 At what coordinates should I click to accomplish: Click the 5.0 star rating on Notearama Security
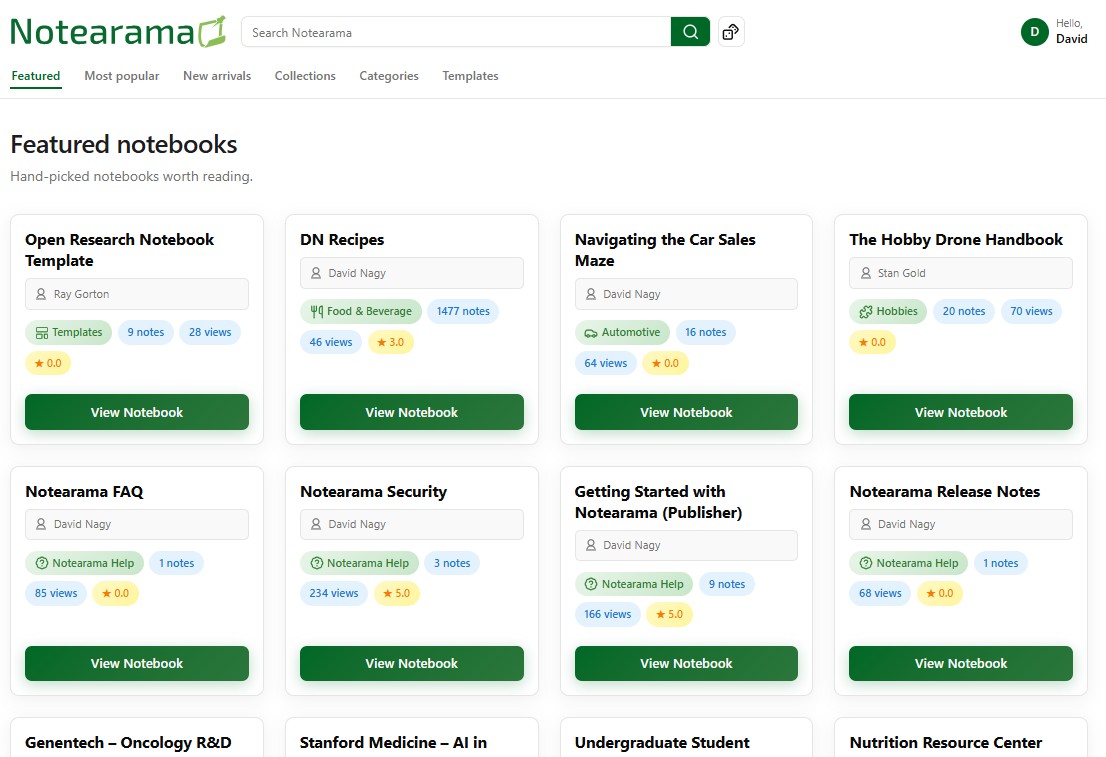396,593
